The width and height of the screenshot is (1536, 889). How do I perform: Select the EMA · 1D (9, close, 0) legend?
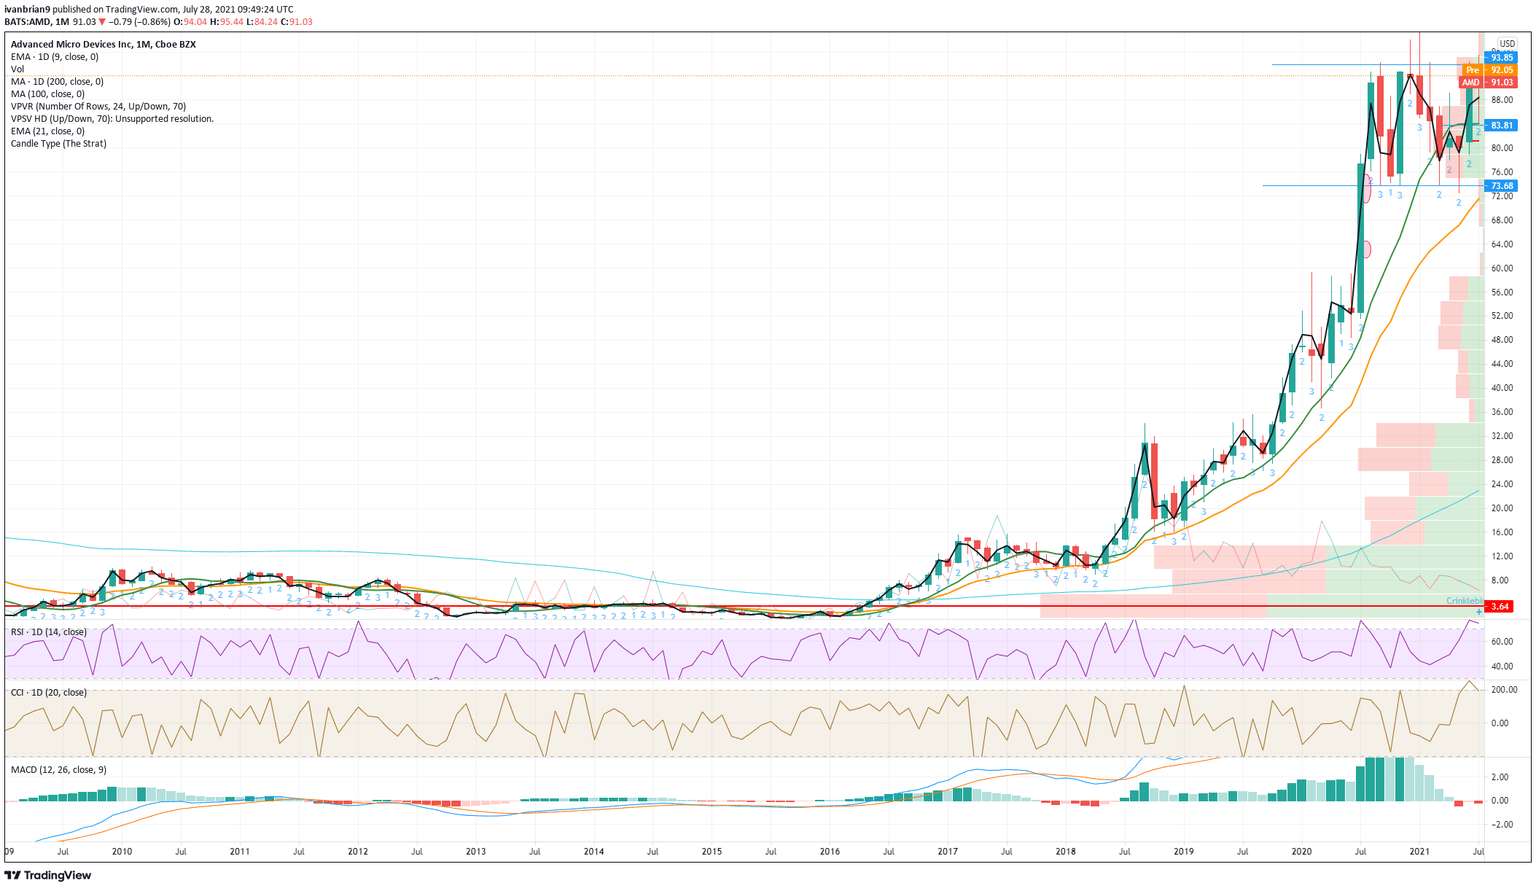point(54,57)
